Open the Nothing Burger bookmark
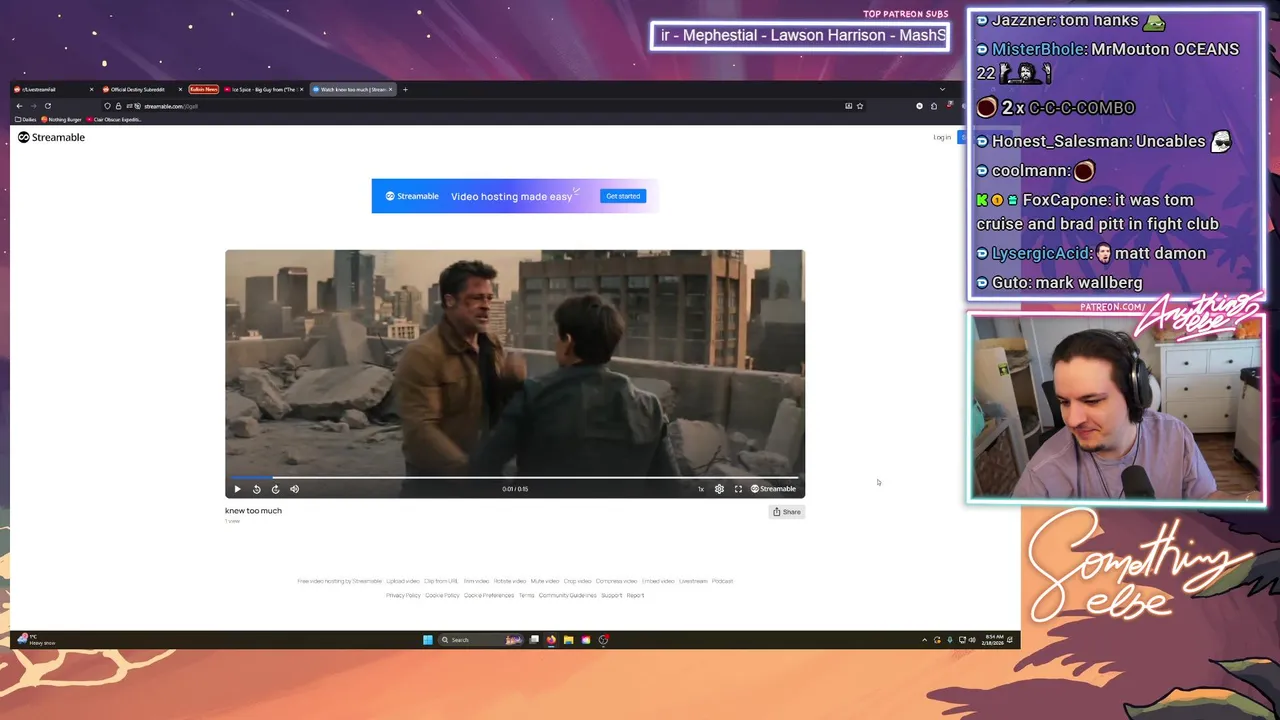This screenshot has height=720, width=1280. click(62, 119)
